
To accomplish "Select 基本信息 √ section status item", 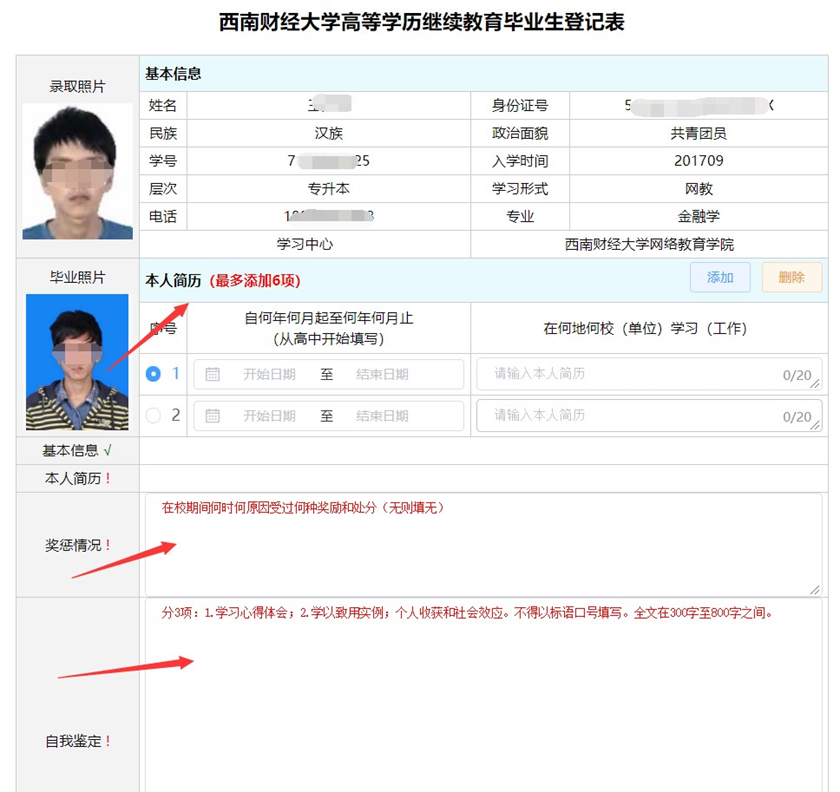I will [x=77, y=451].
